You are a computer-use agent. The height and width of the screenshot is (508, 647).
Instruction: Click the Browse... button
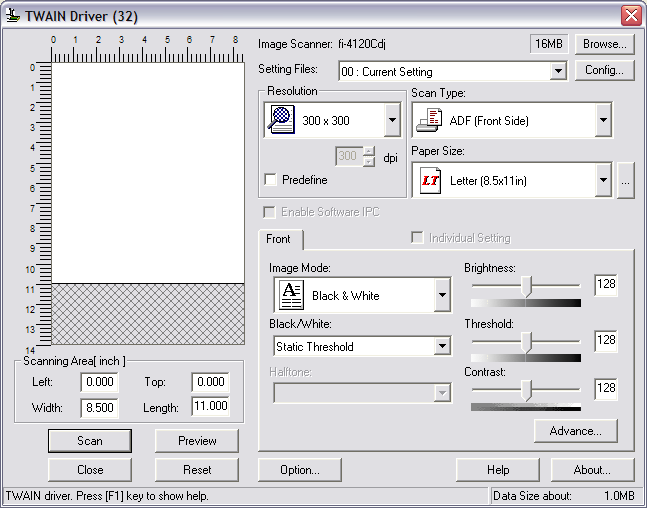604,44
